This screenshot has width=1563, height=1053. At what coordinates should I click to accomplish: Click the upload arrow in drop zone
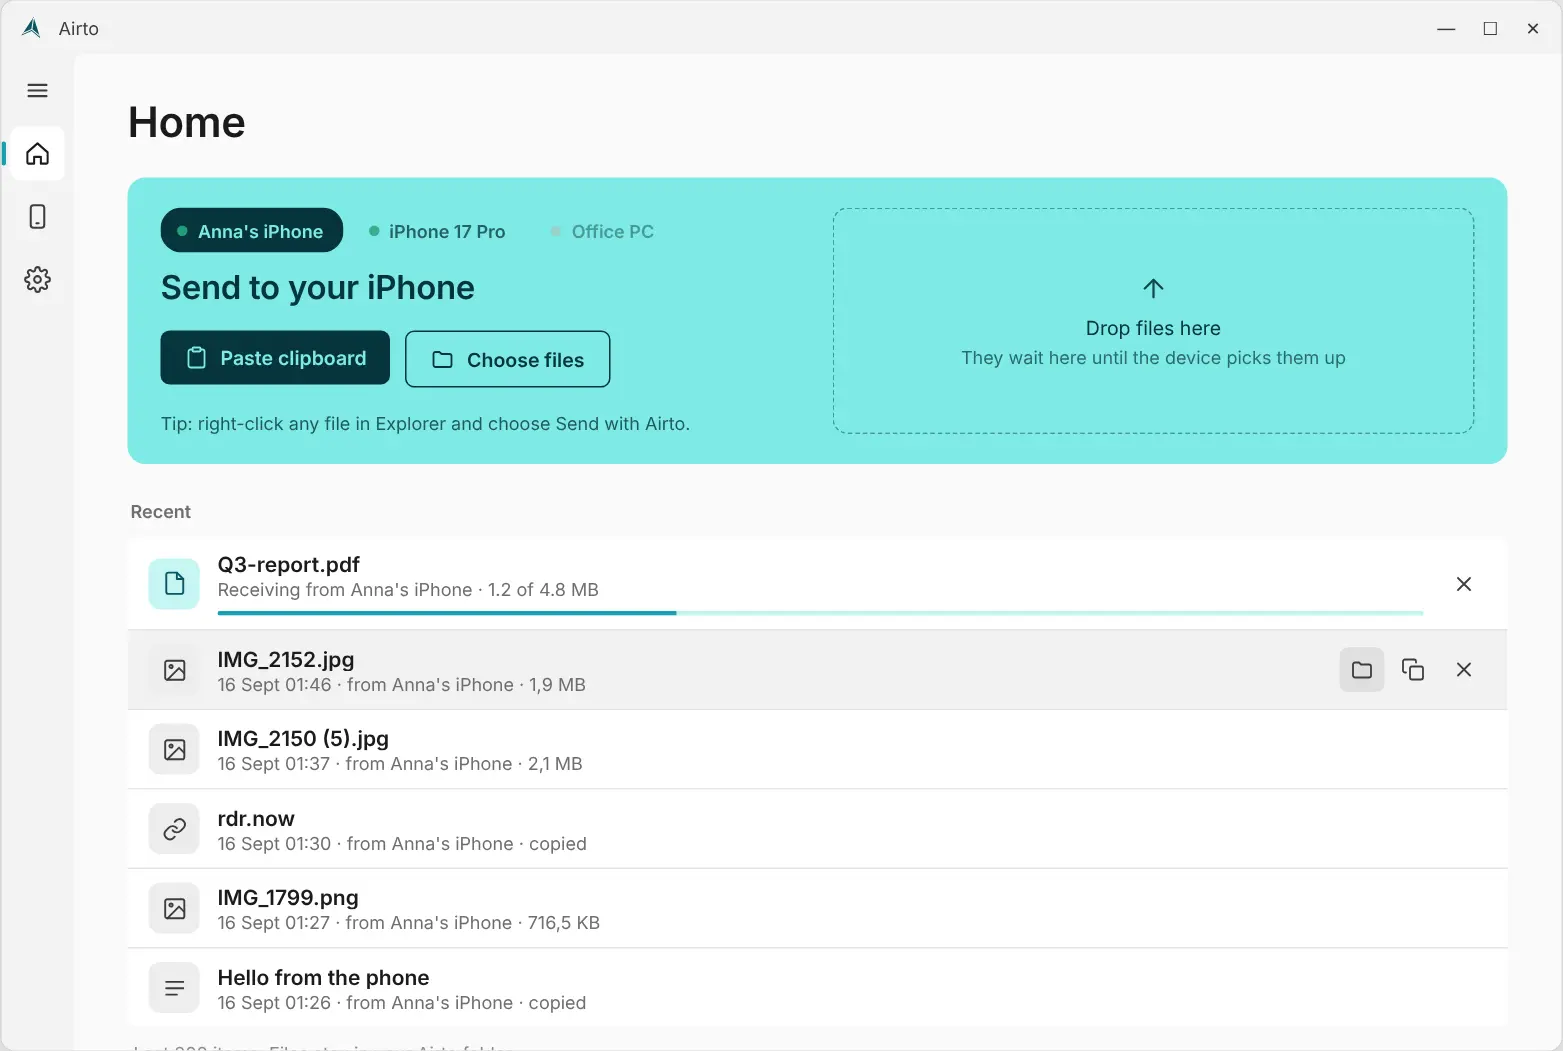point(1153,289)
